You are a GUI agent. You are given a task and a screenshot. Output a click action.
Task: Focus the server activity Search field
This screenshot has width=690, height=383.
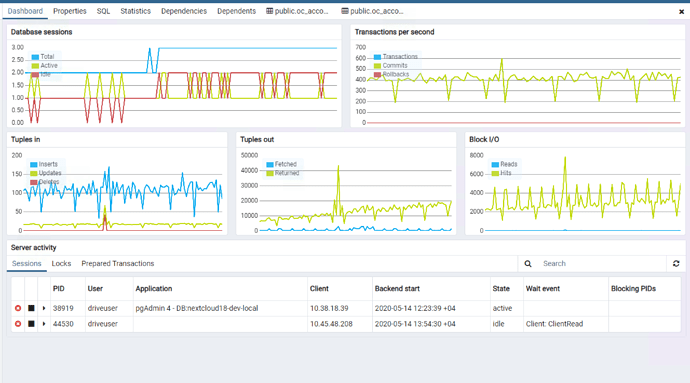click(x=601, y=264)
